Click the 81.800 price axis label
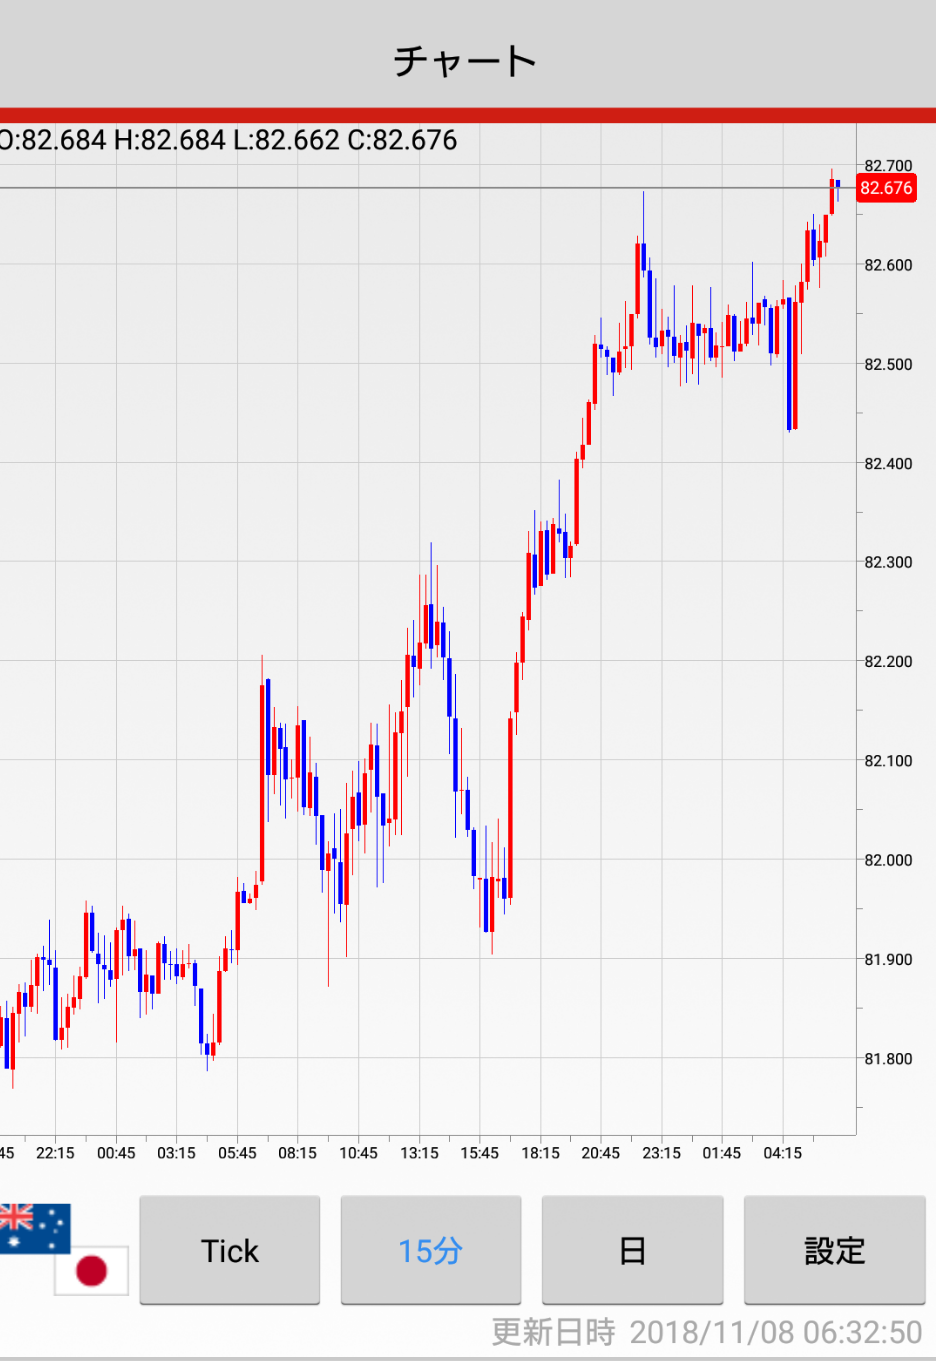 click(888, 1059)
